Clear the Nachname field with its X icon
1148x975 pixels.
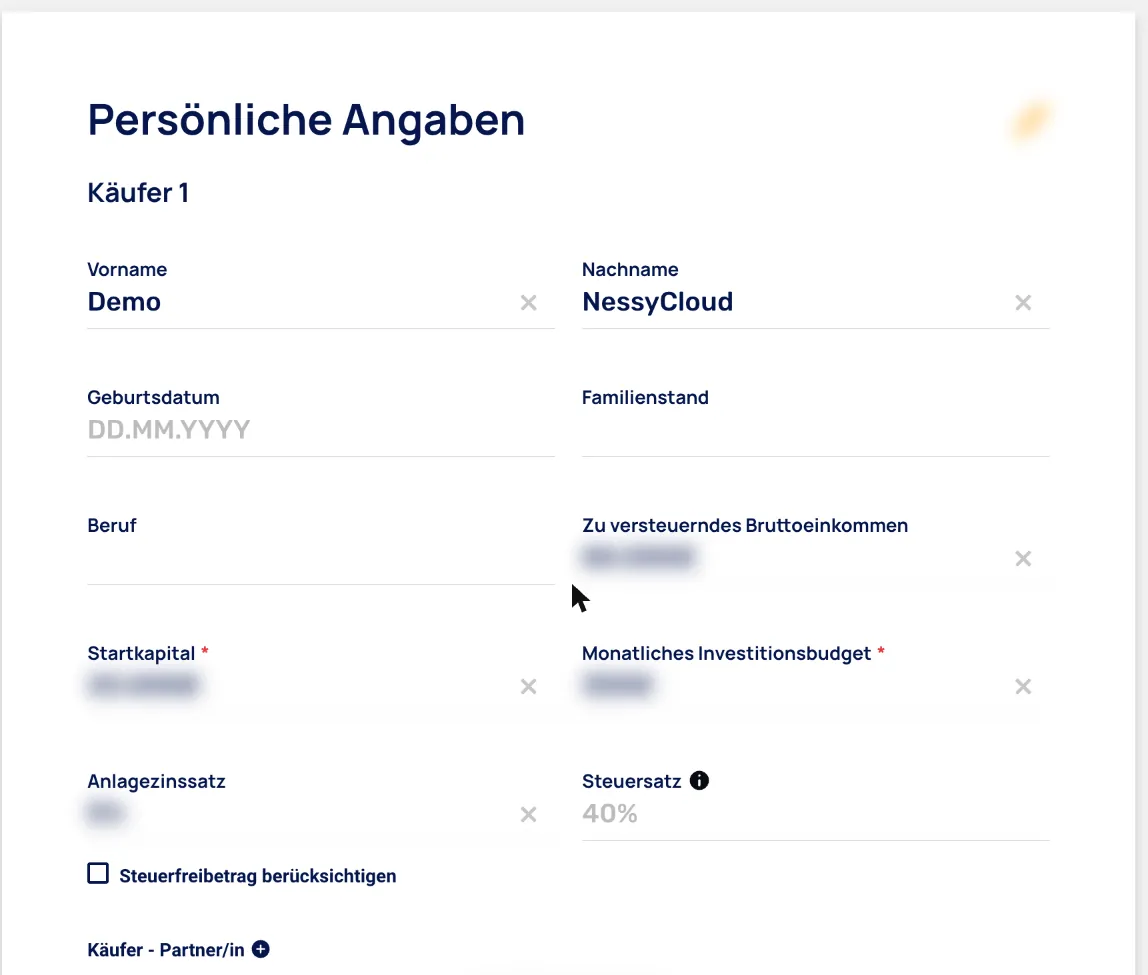click(1023, 302)
